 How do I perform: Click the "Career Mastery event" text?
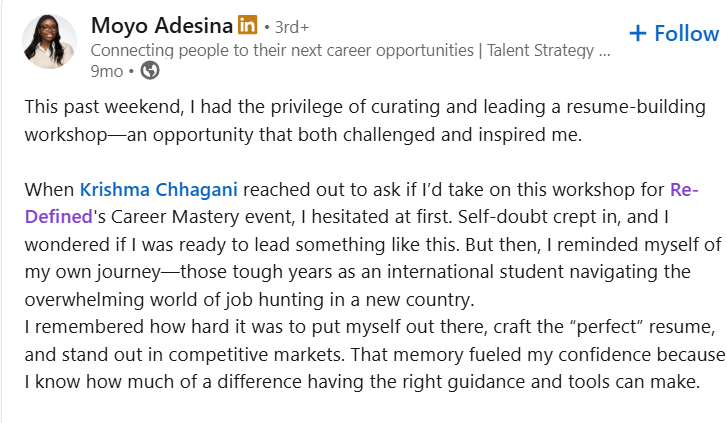pos(190,216)
